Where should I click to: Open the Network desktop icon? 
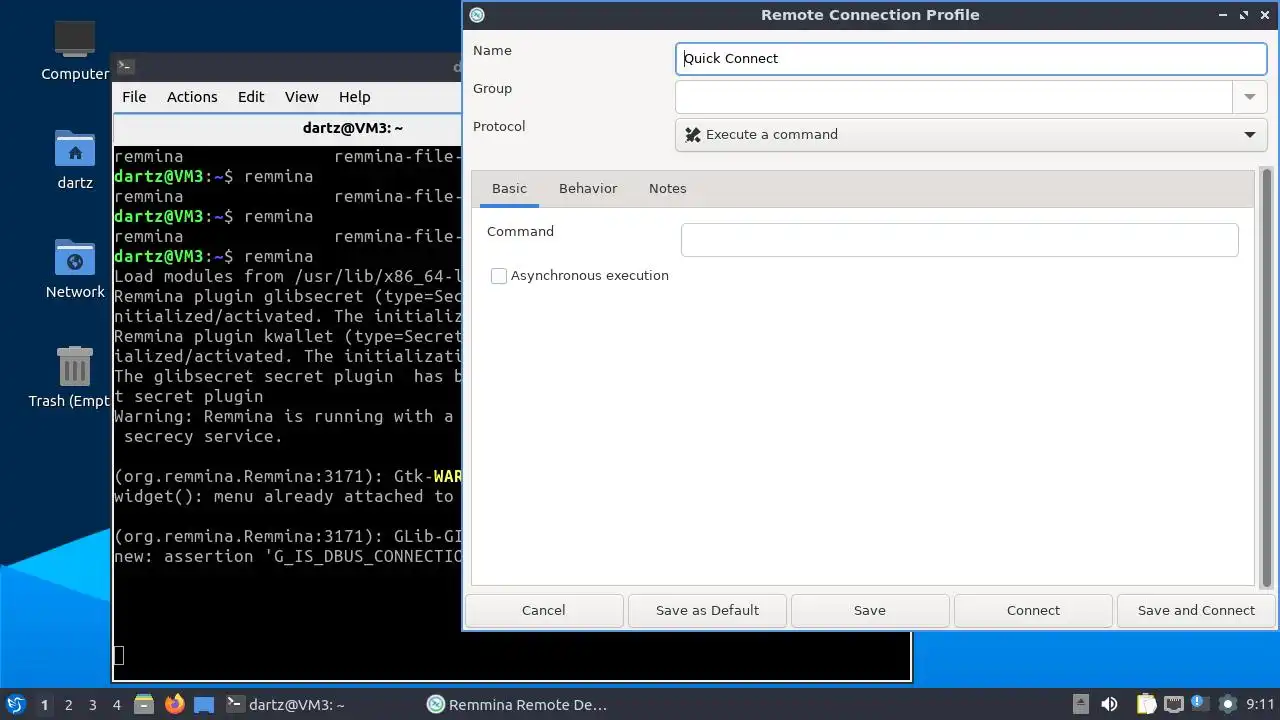click(x=75, y=258)
